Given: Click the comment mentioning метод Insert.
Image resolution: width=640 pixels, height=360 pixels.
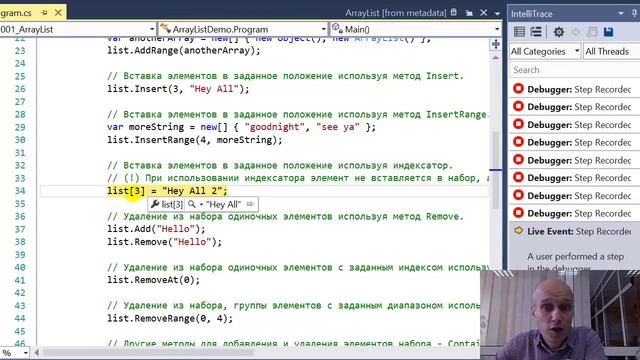Looking at the screenshot, I should [285, 76].
